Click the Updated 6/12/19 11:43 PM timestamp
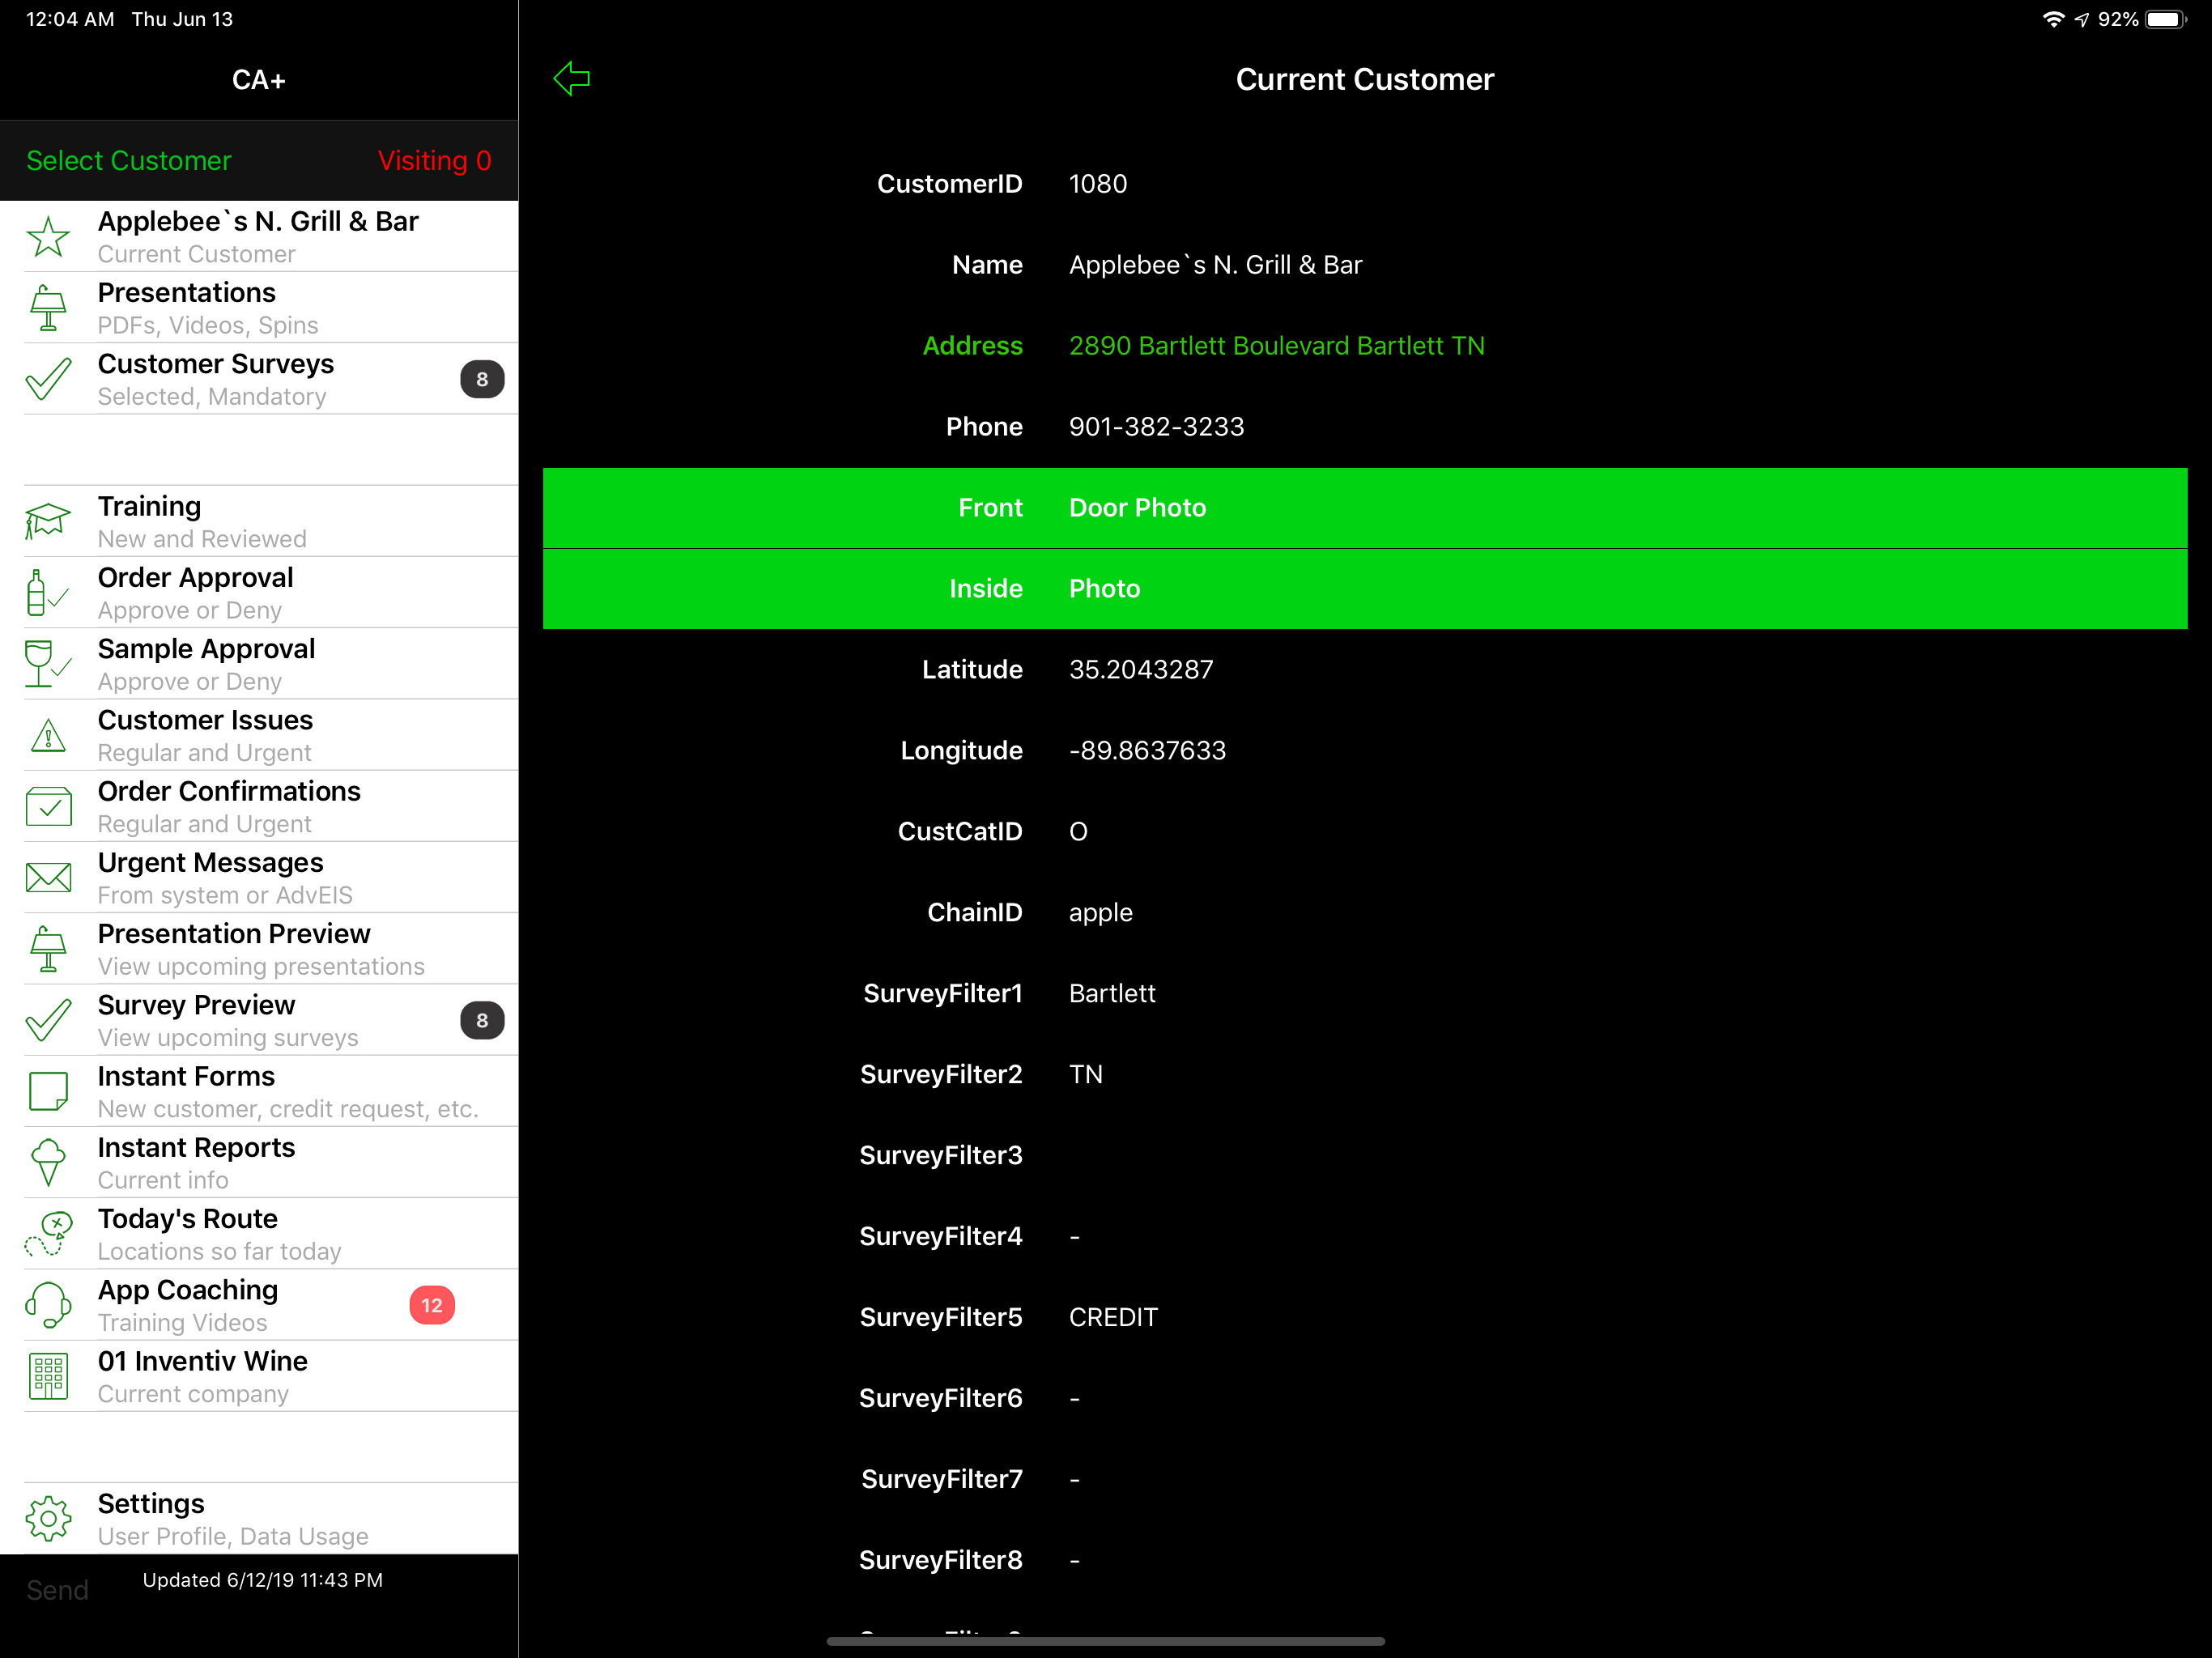 (262, 1580)
